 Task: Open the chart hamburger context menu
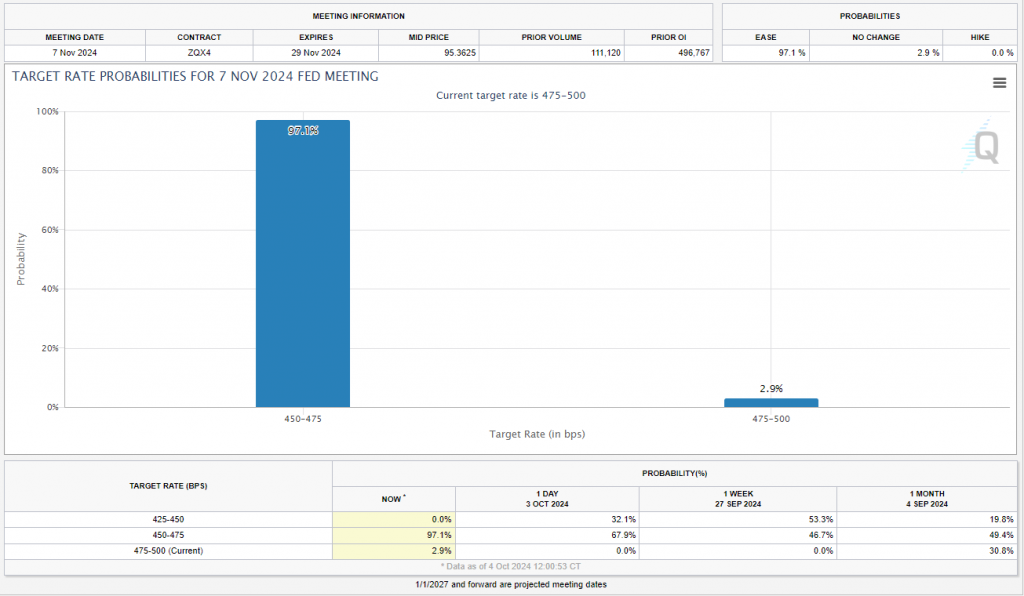coord(999,83)
